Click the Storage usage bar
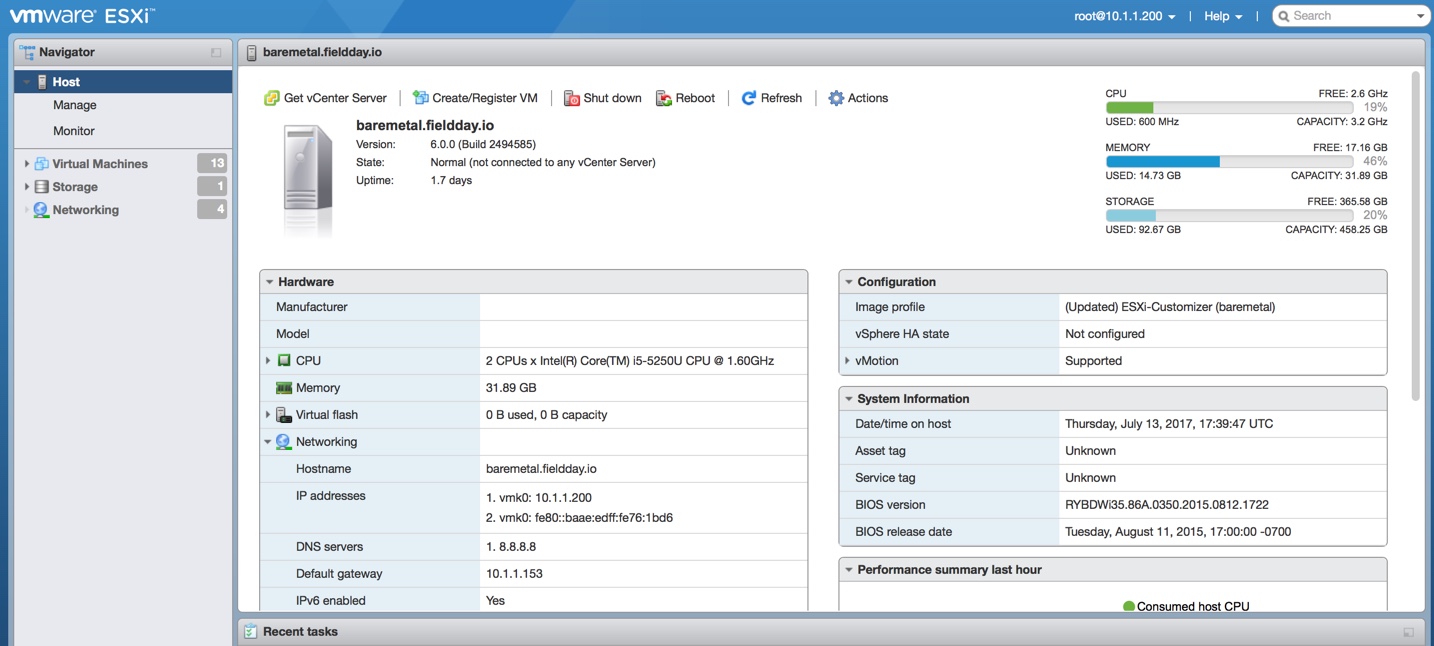The image size is (1434, 646). (x=1229, y=216)
